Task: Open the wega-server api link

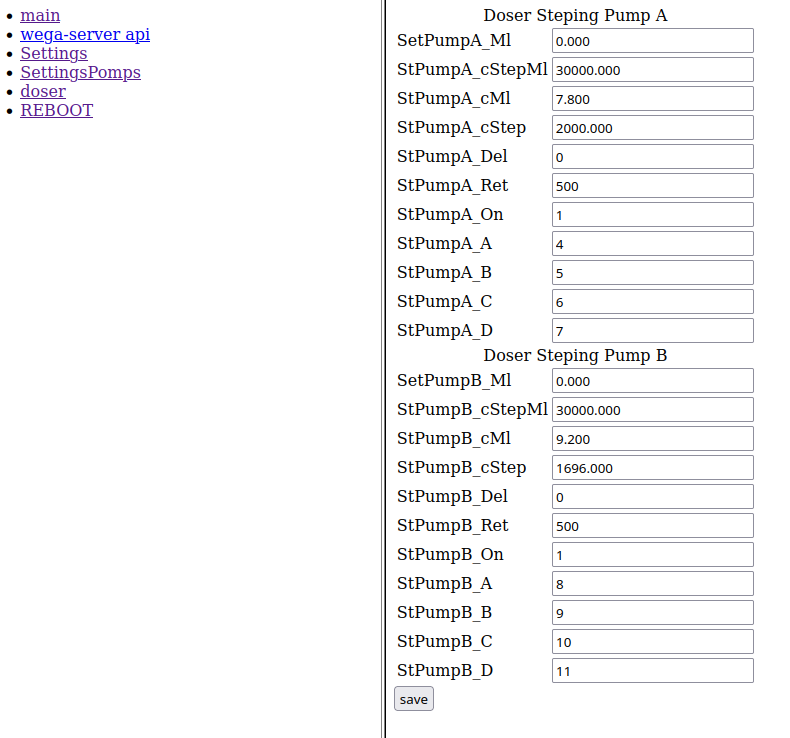Action: 85,34
